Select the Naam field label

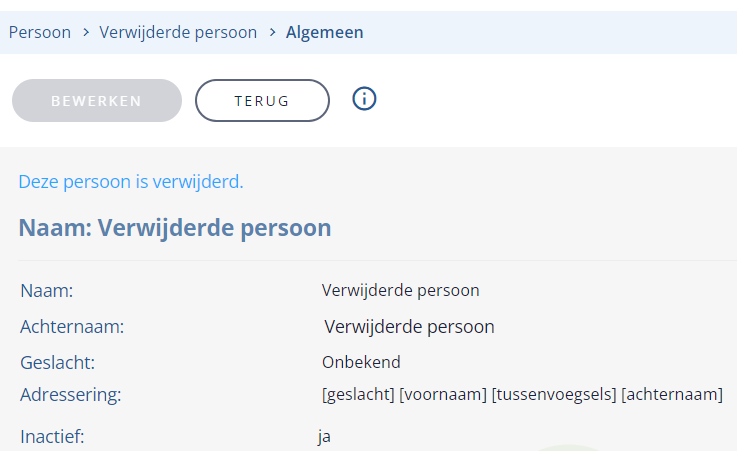coord(47,291)
